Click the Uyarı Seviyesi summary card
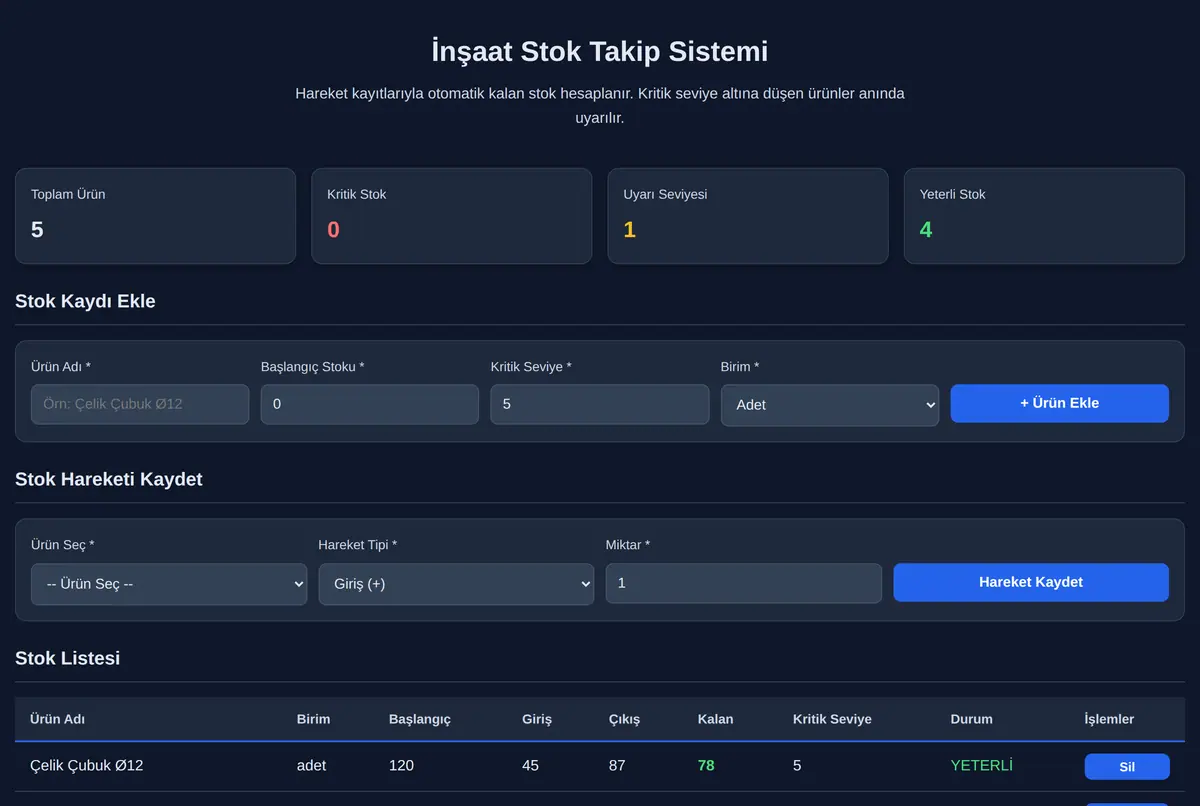Image resolution: width=1200 pixels, height=806 pixels. [x=748, y=216]
